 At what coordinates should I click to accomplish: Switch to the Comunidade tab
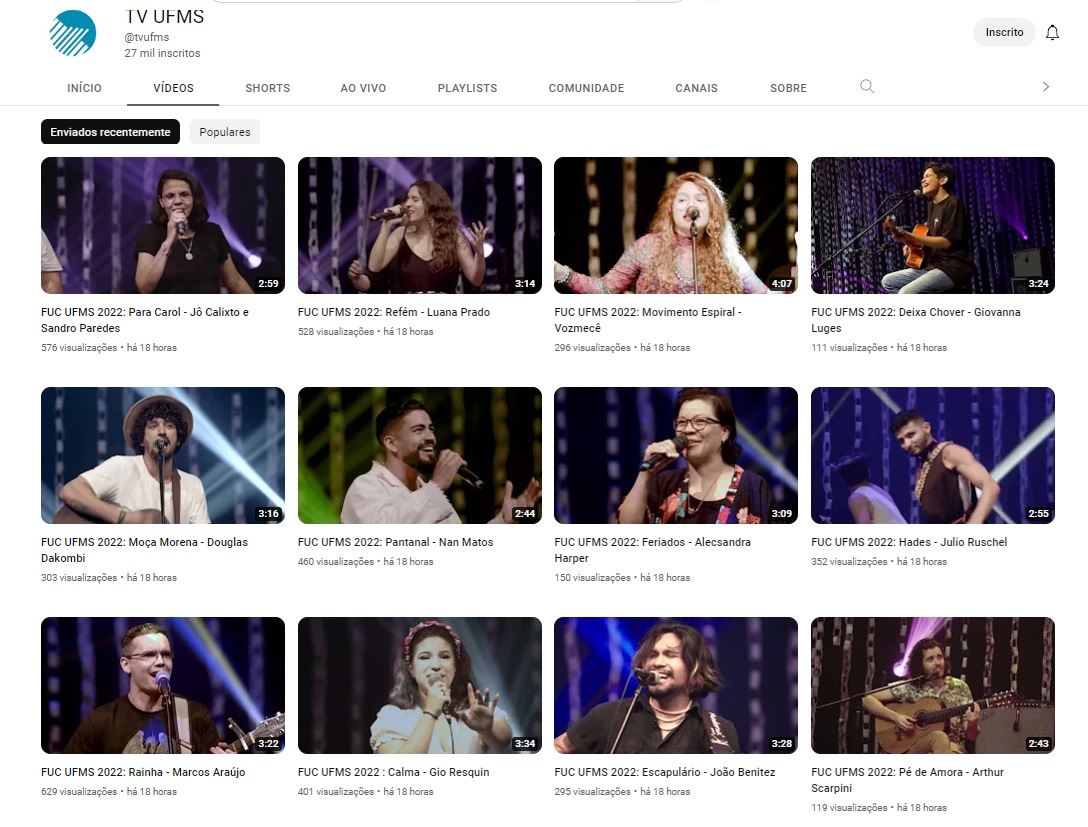click(x=586, y=88)
